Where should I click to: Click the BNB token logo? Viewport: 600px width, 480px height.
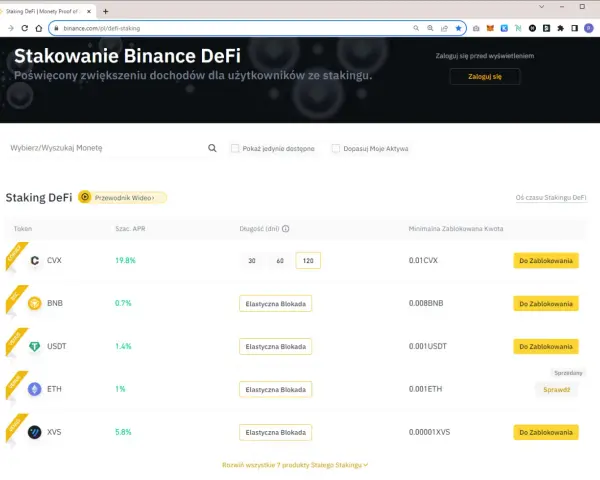(34, 303)
